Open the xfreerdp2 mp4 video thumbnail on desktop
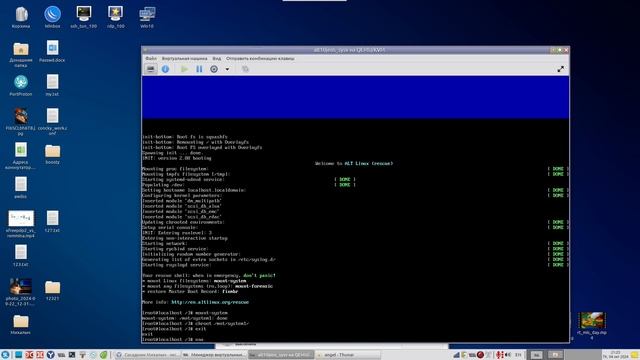The height and width of the screenshot is (360, 640). [21, 224]
